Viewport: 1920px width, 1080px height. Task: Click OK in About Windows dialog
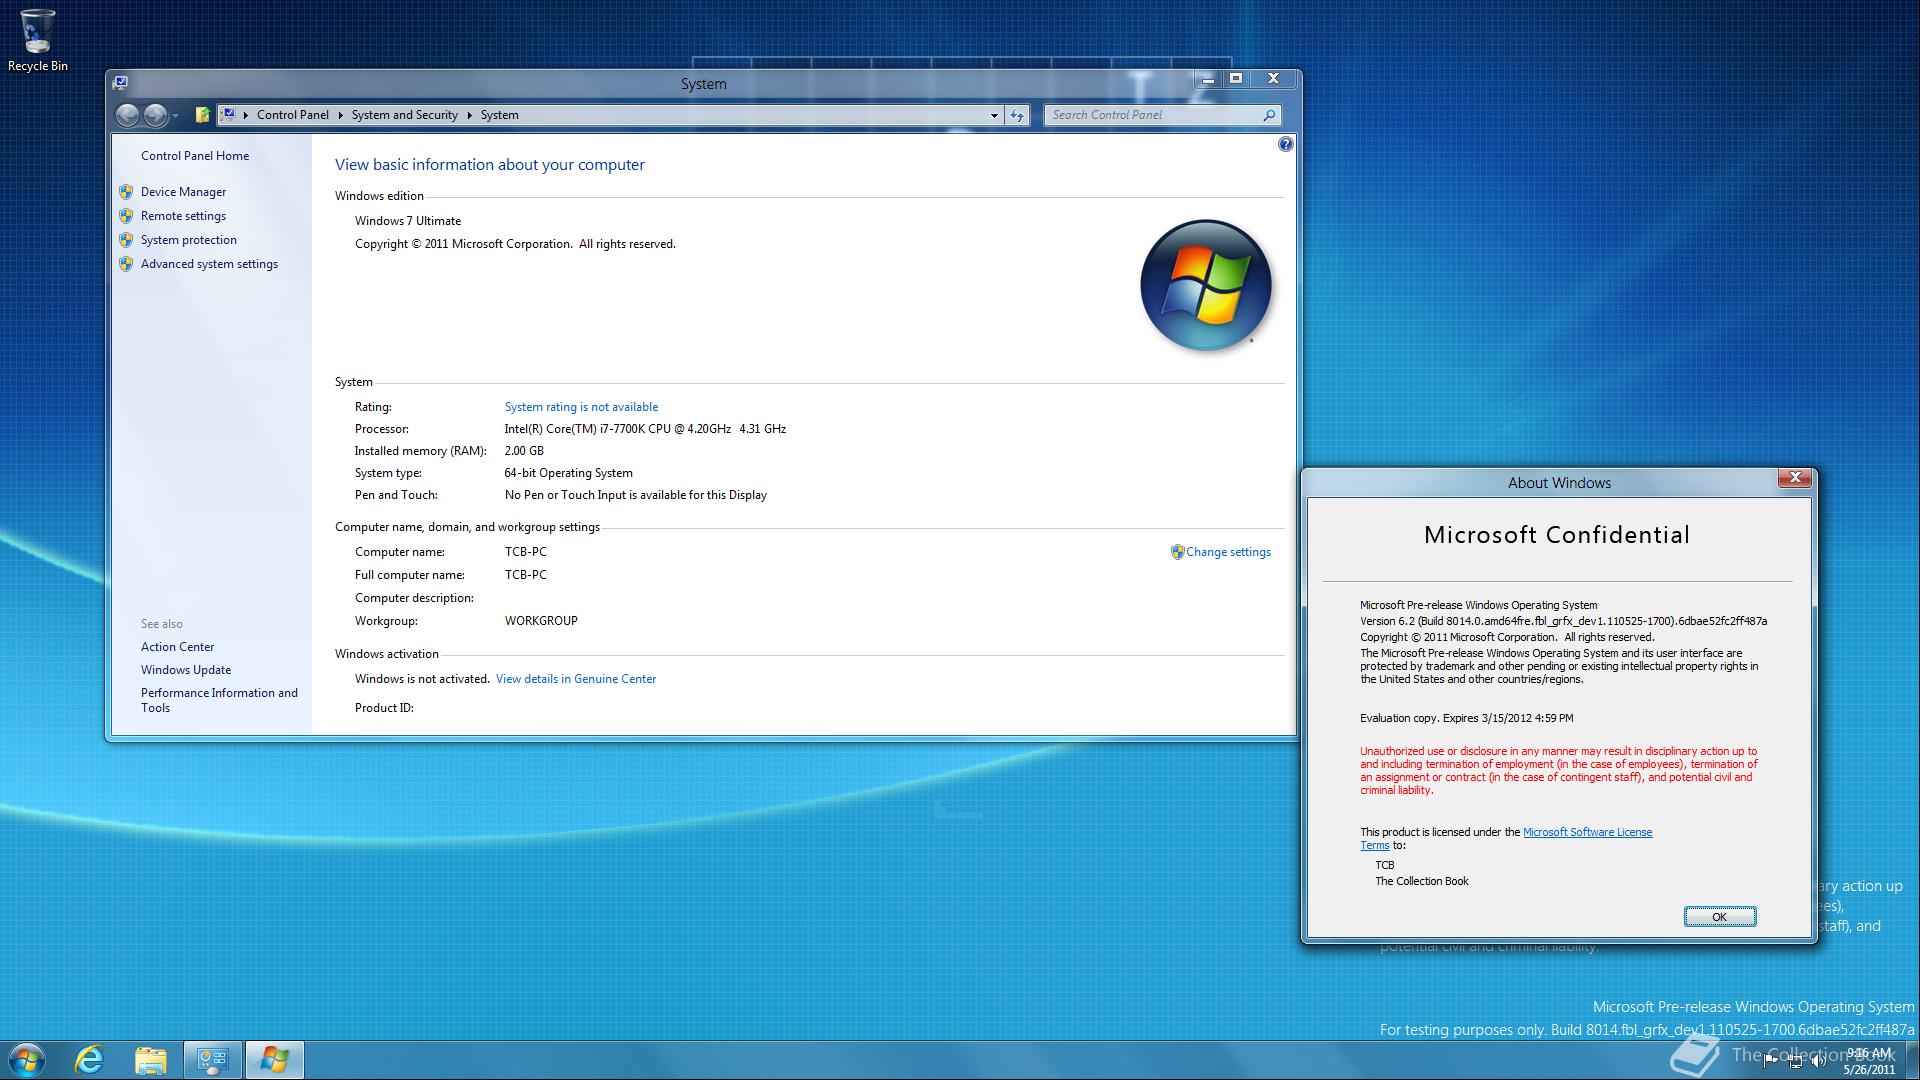(1719, 917)
